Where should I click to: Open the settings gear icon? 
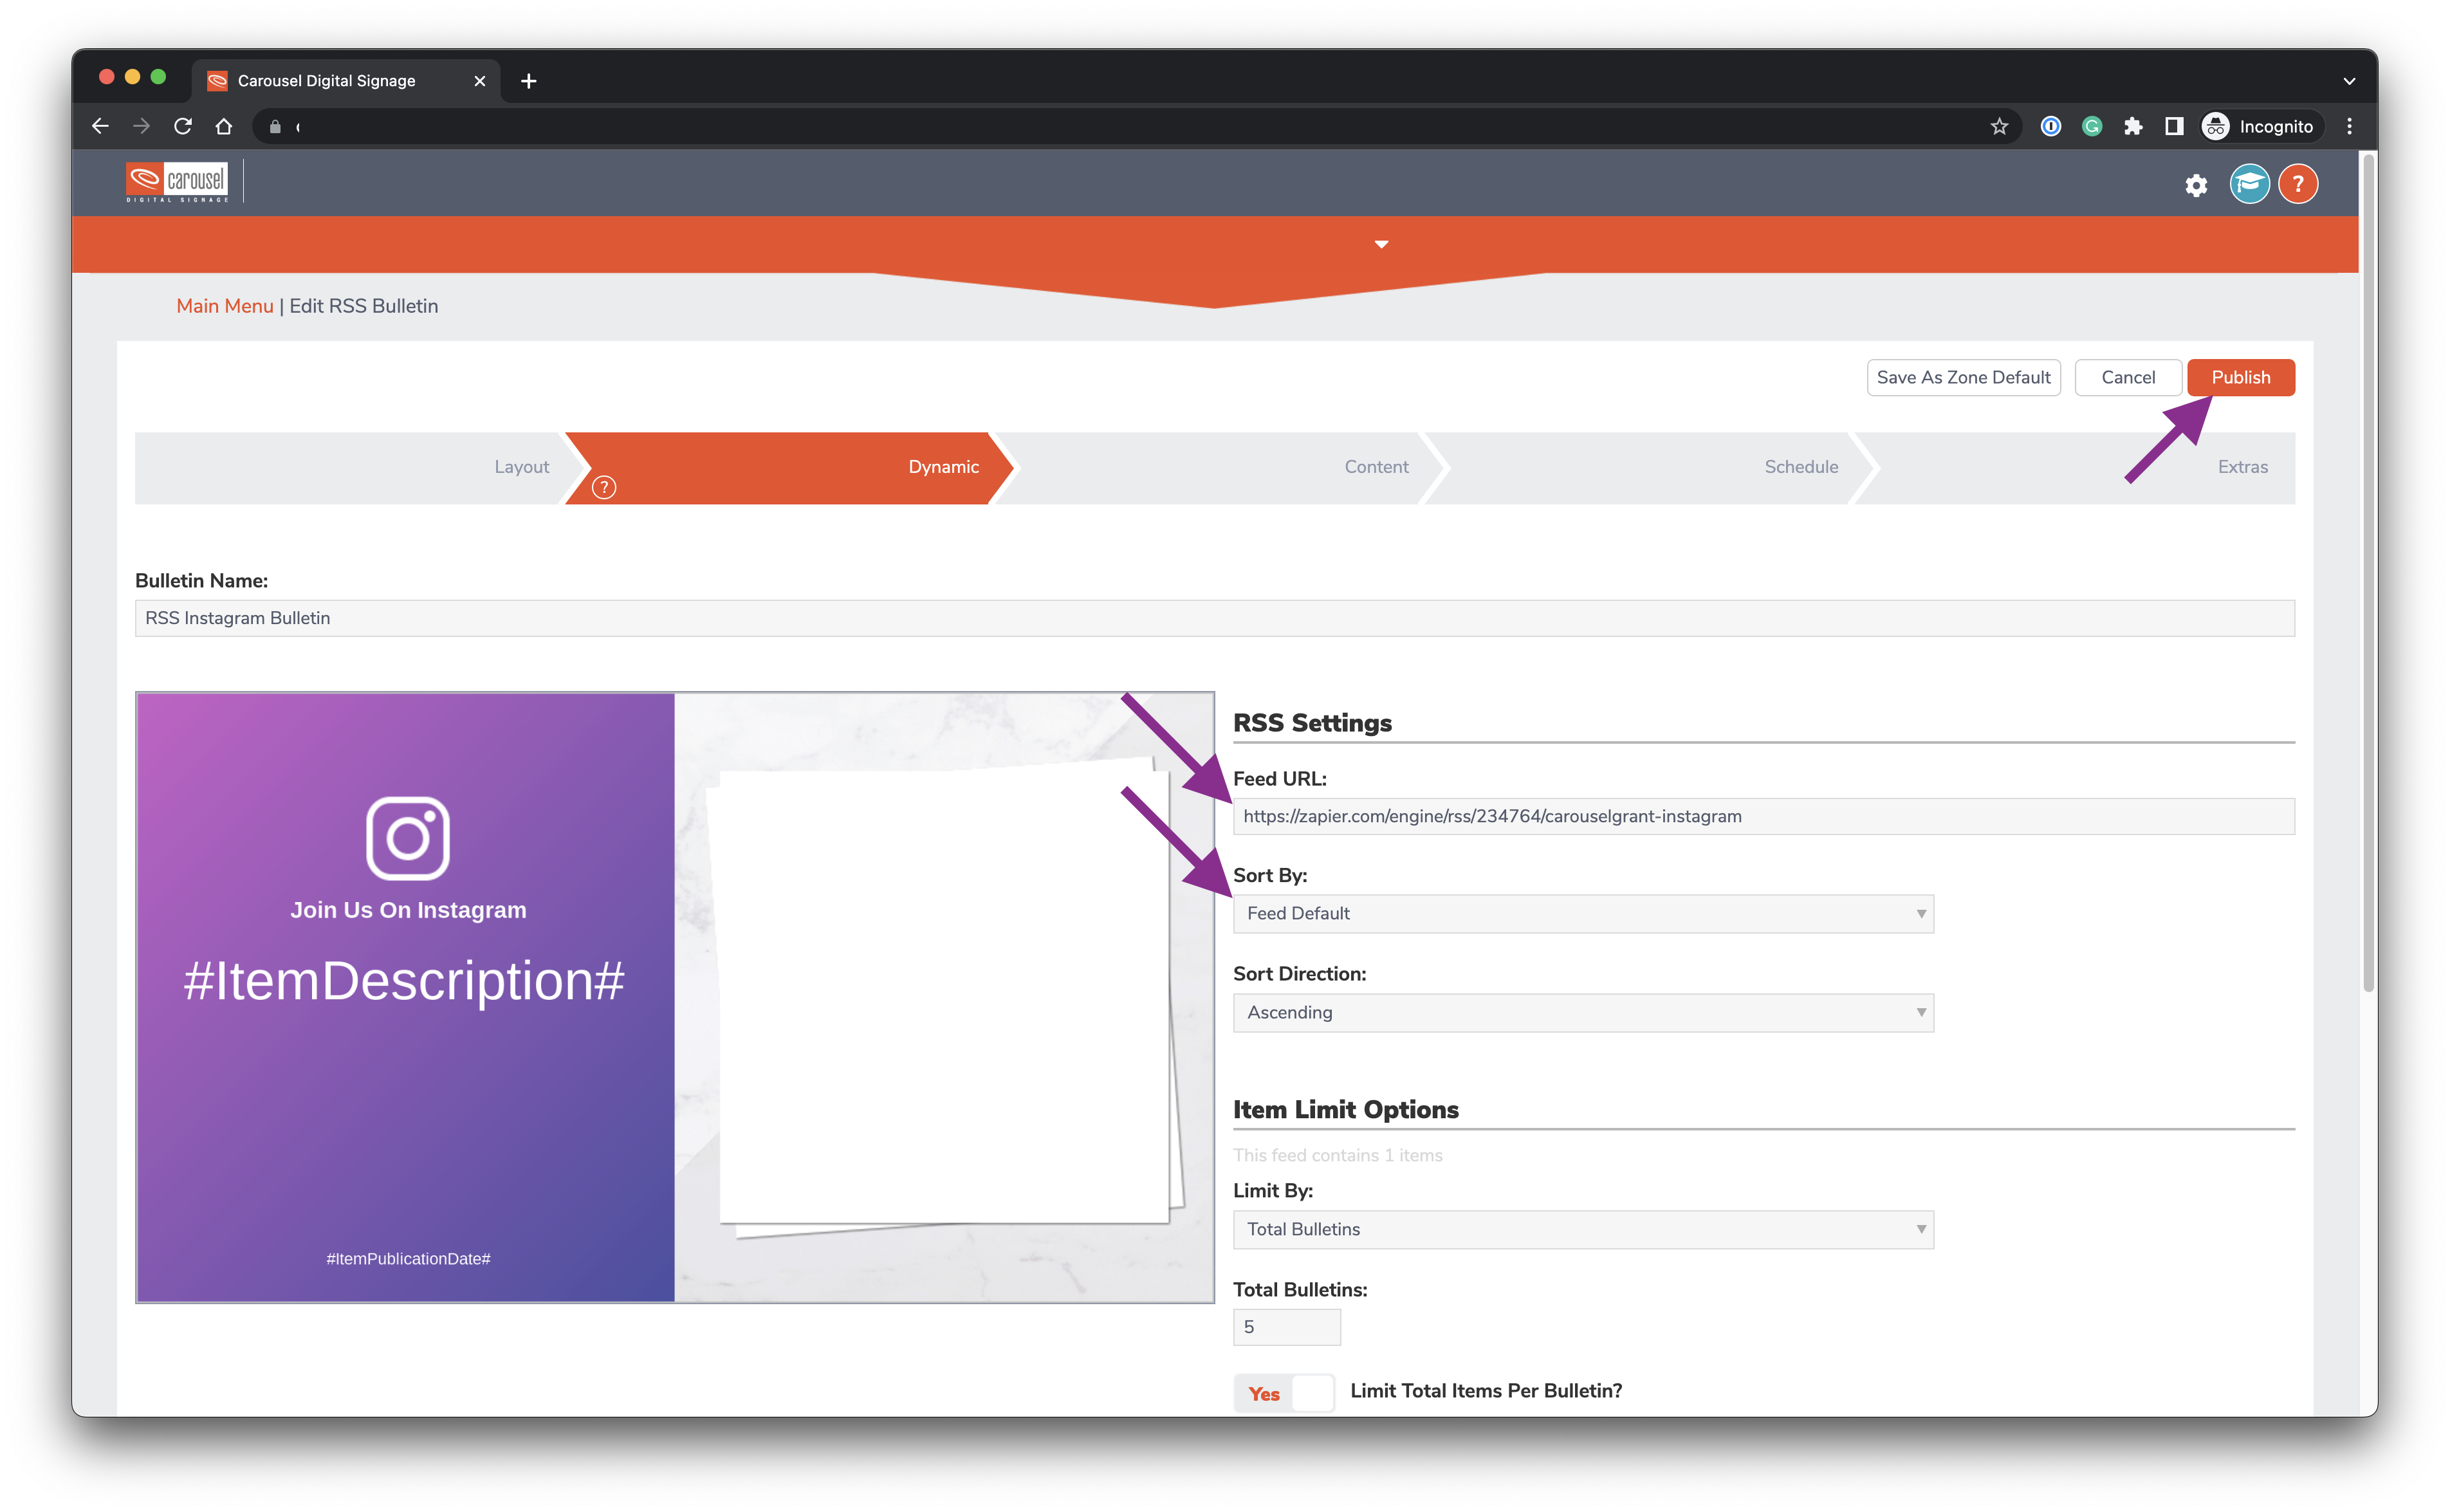click(2196, 185)
